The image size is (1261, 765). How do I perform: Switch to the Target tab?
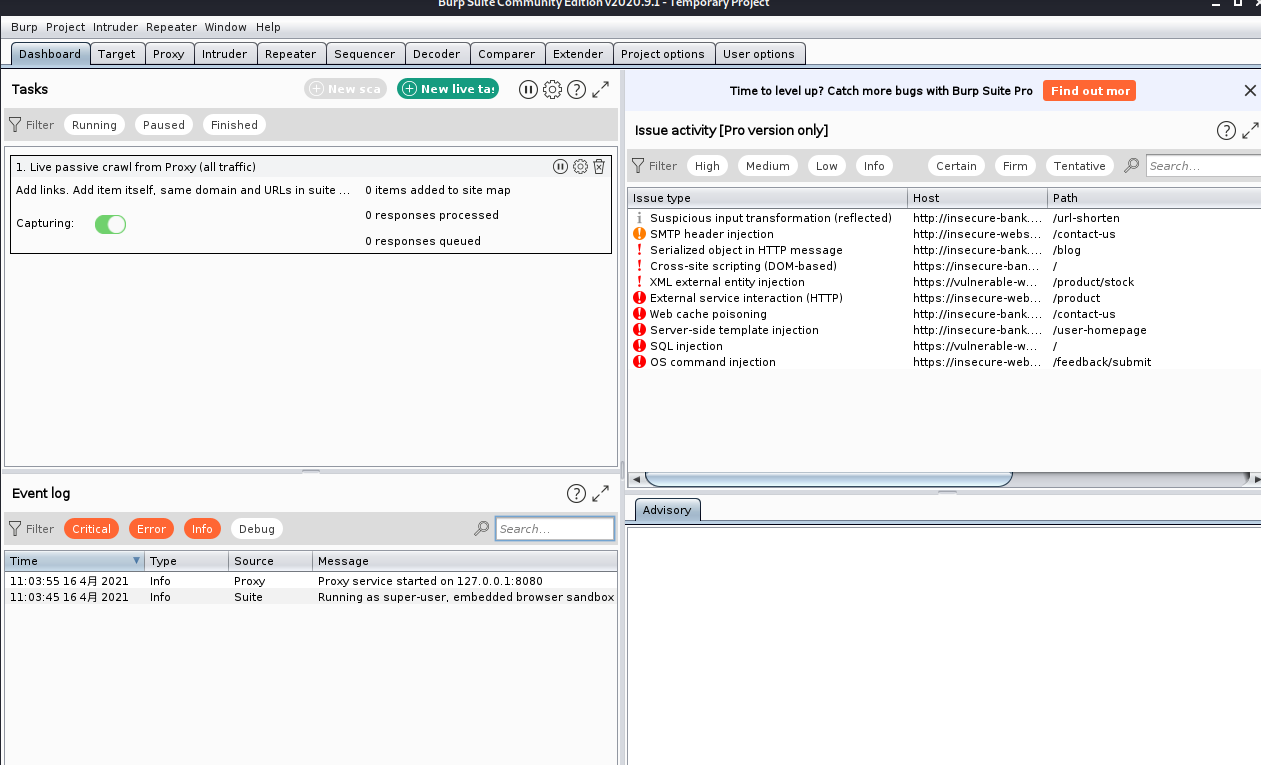pyautogui.click(x=117, y=54)
